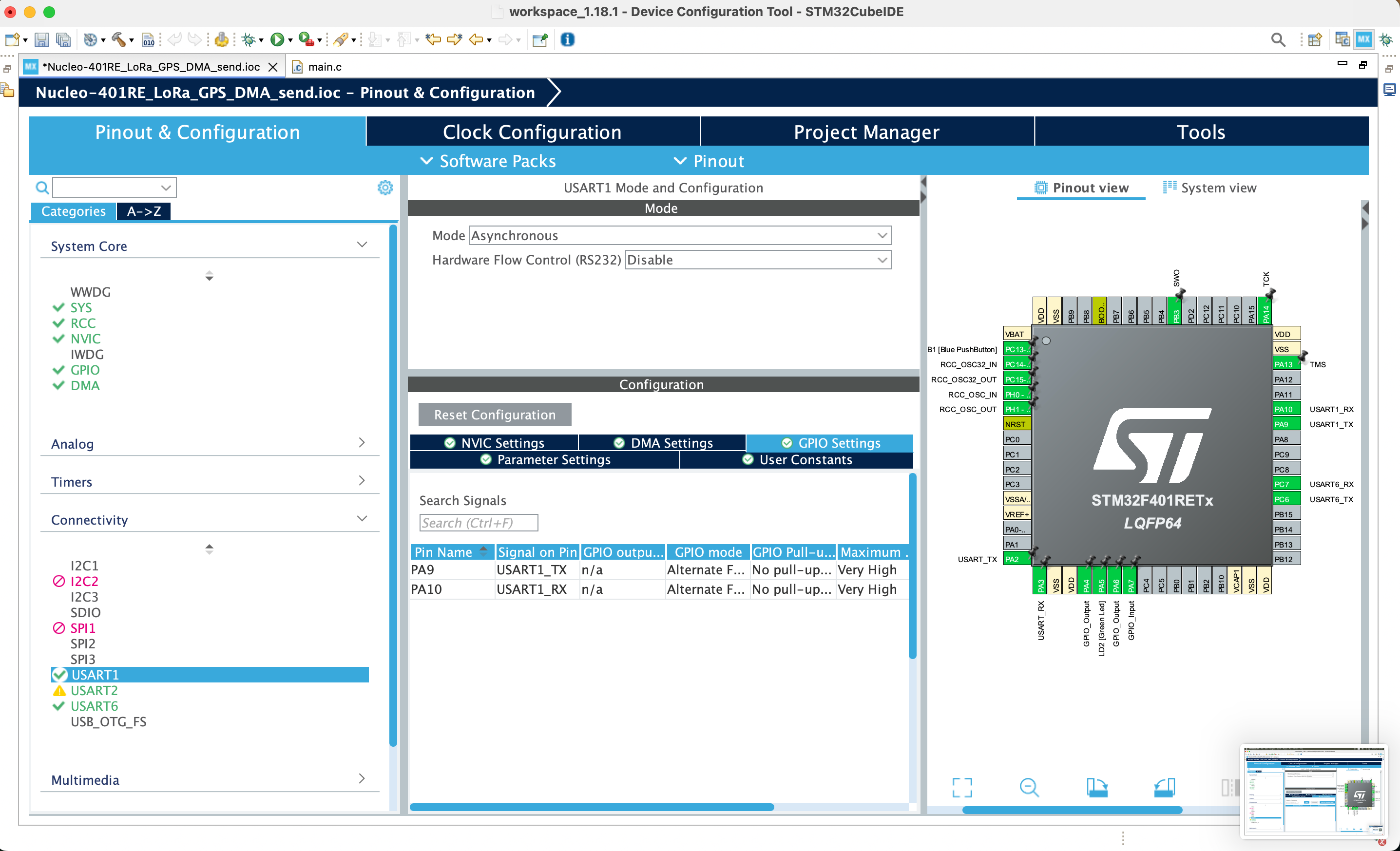Switch to the A->Z tab
Screen dimensions: 1400x851
tap(144, 212)
